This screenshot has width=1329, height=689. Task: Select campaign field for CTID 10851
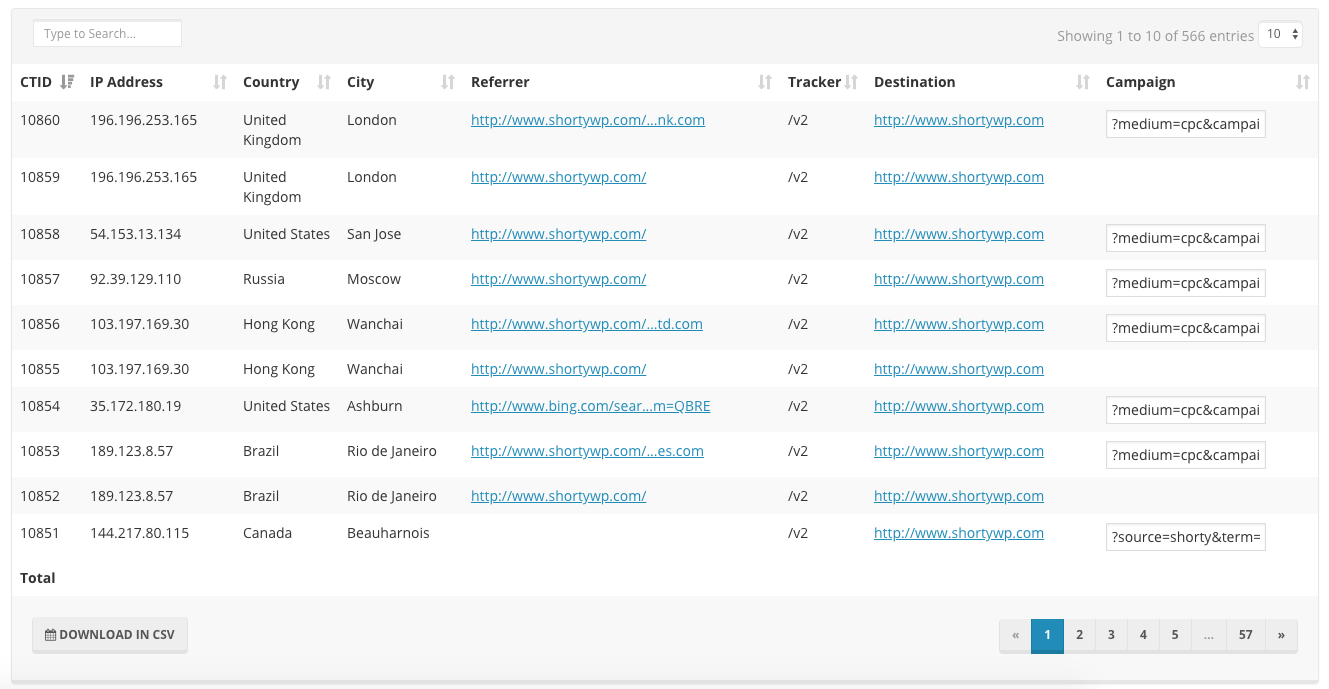pos(1186,538)
